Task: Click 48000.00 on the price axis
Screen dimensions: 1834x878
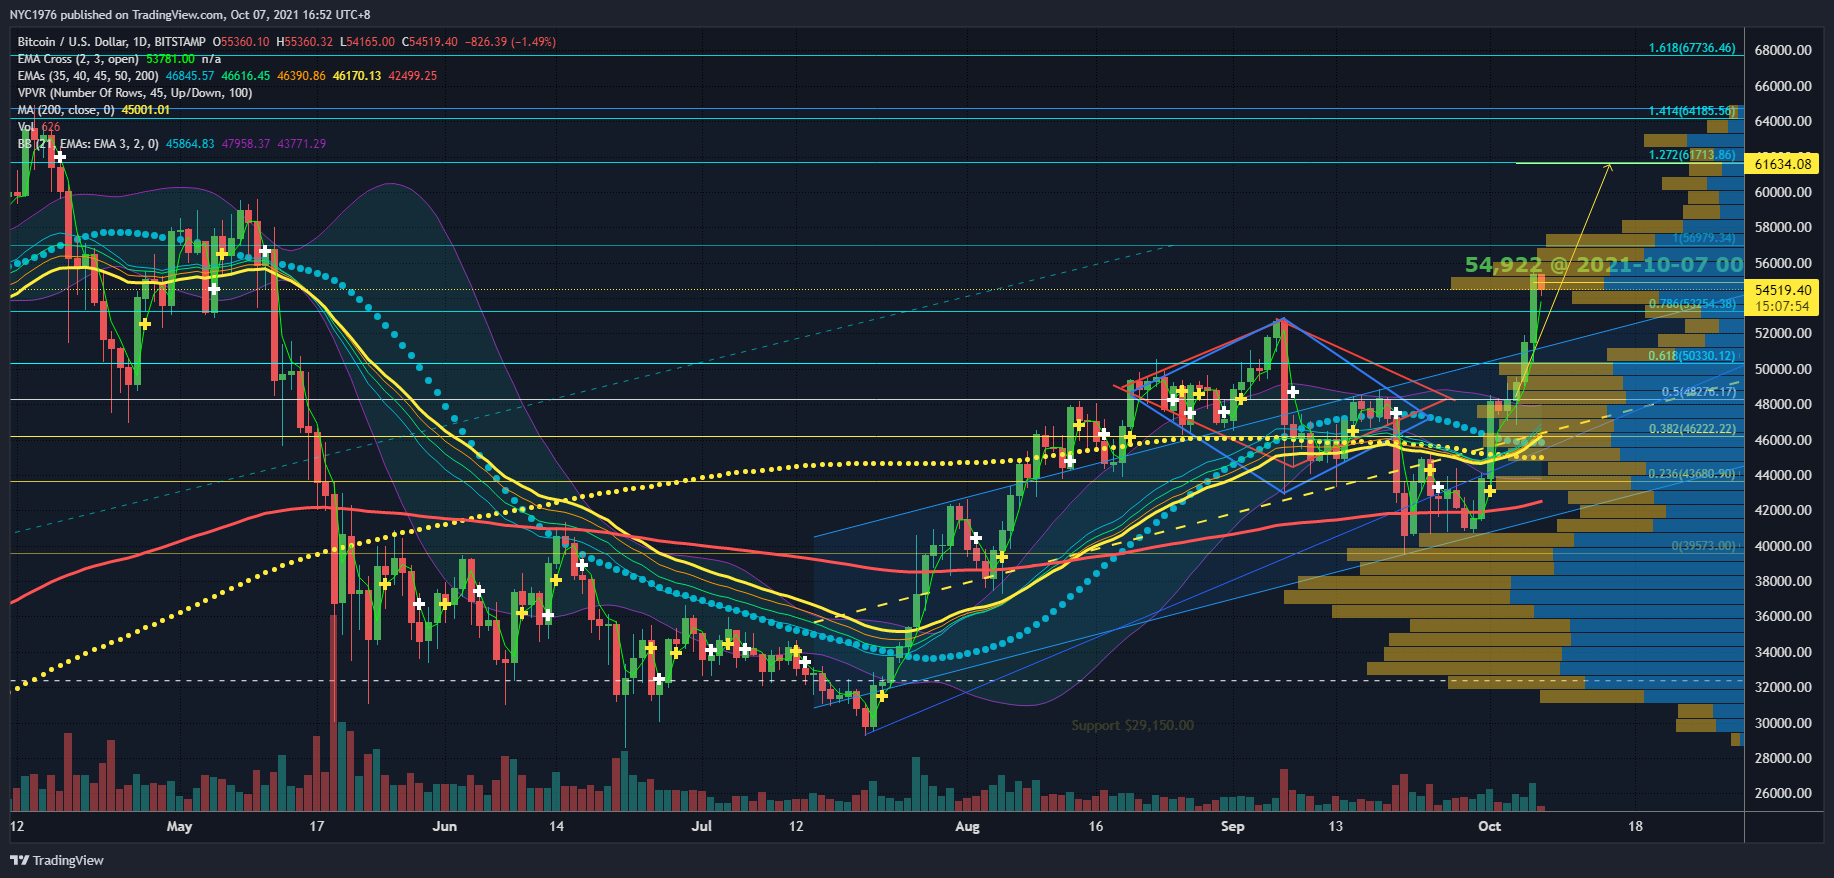Action: [1783, 404]
